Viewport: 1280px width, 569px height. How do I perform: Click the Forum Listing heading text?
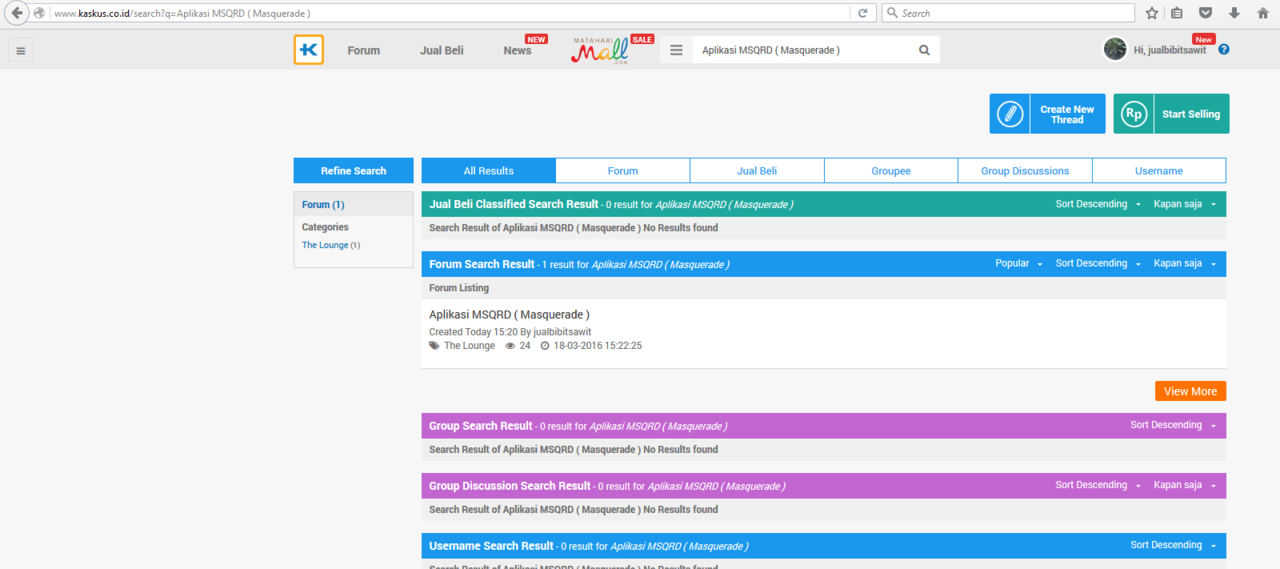[459, 288]
